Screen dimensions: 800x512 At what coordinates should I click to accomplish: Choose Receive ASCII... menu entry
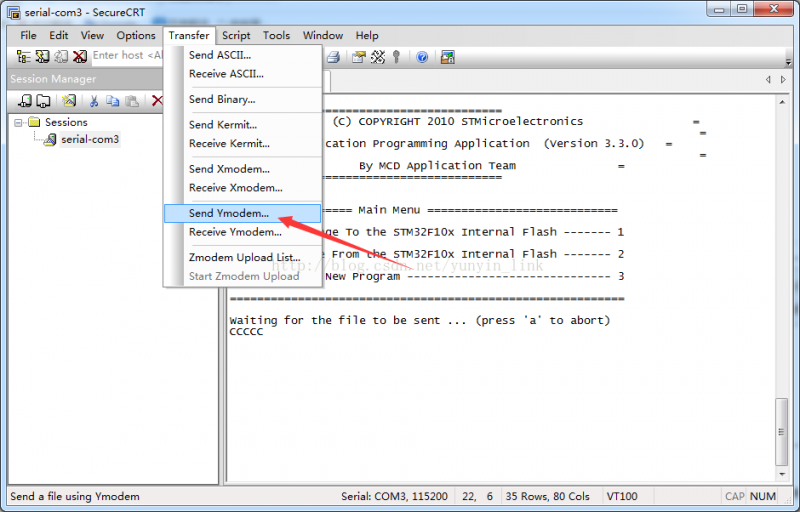pos(243,74)
